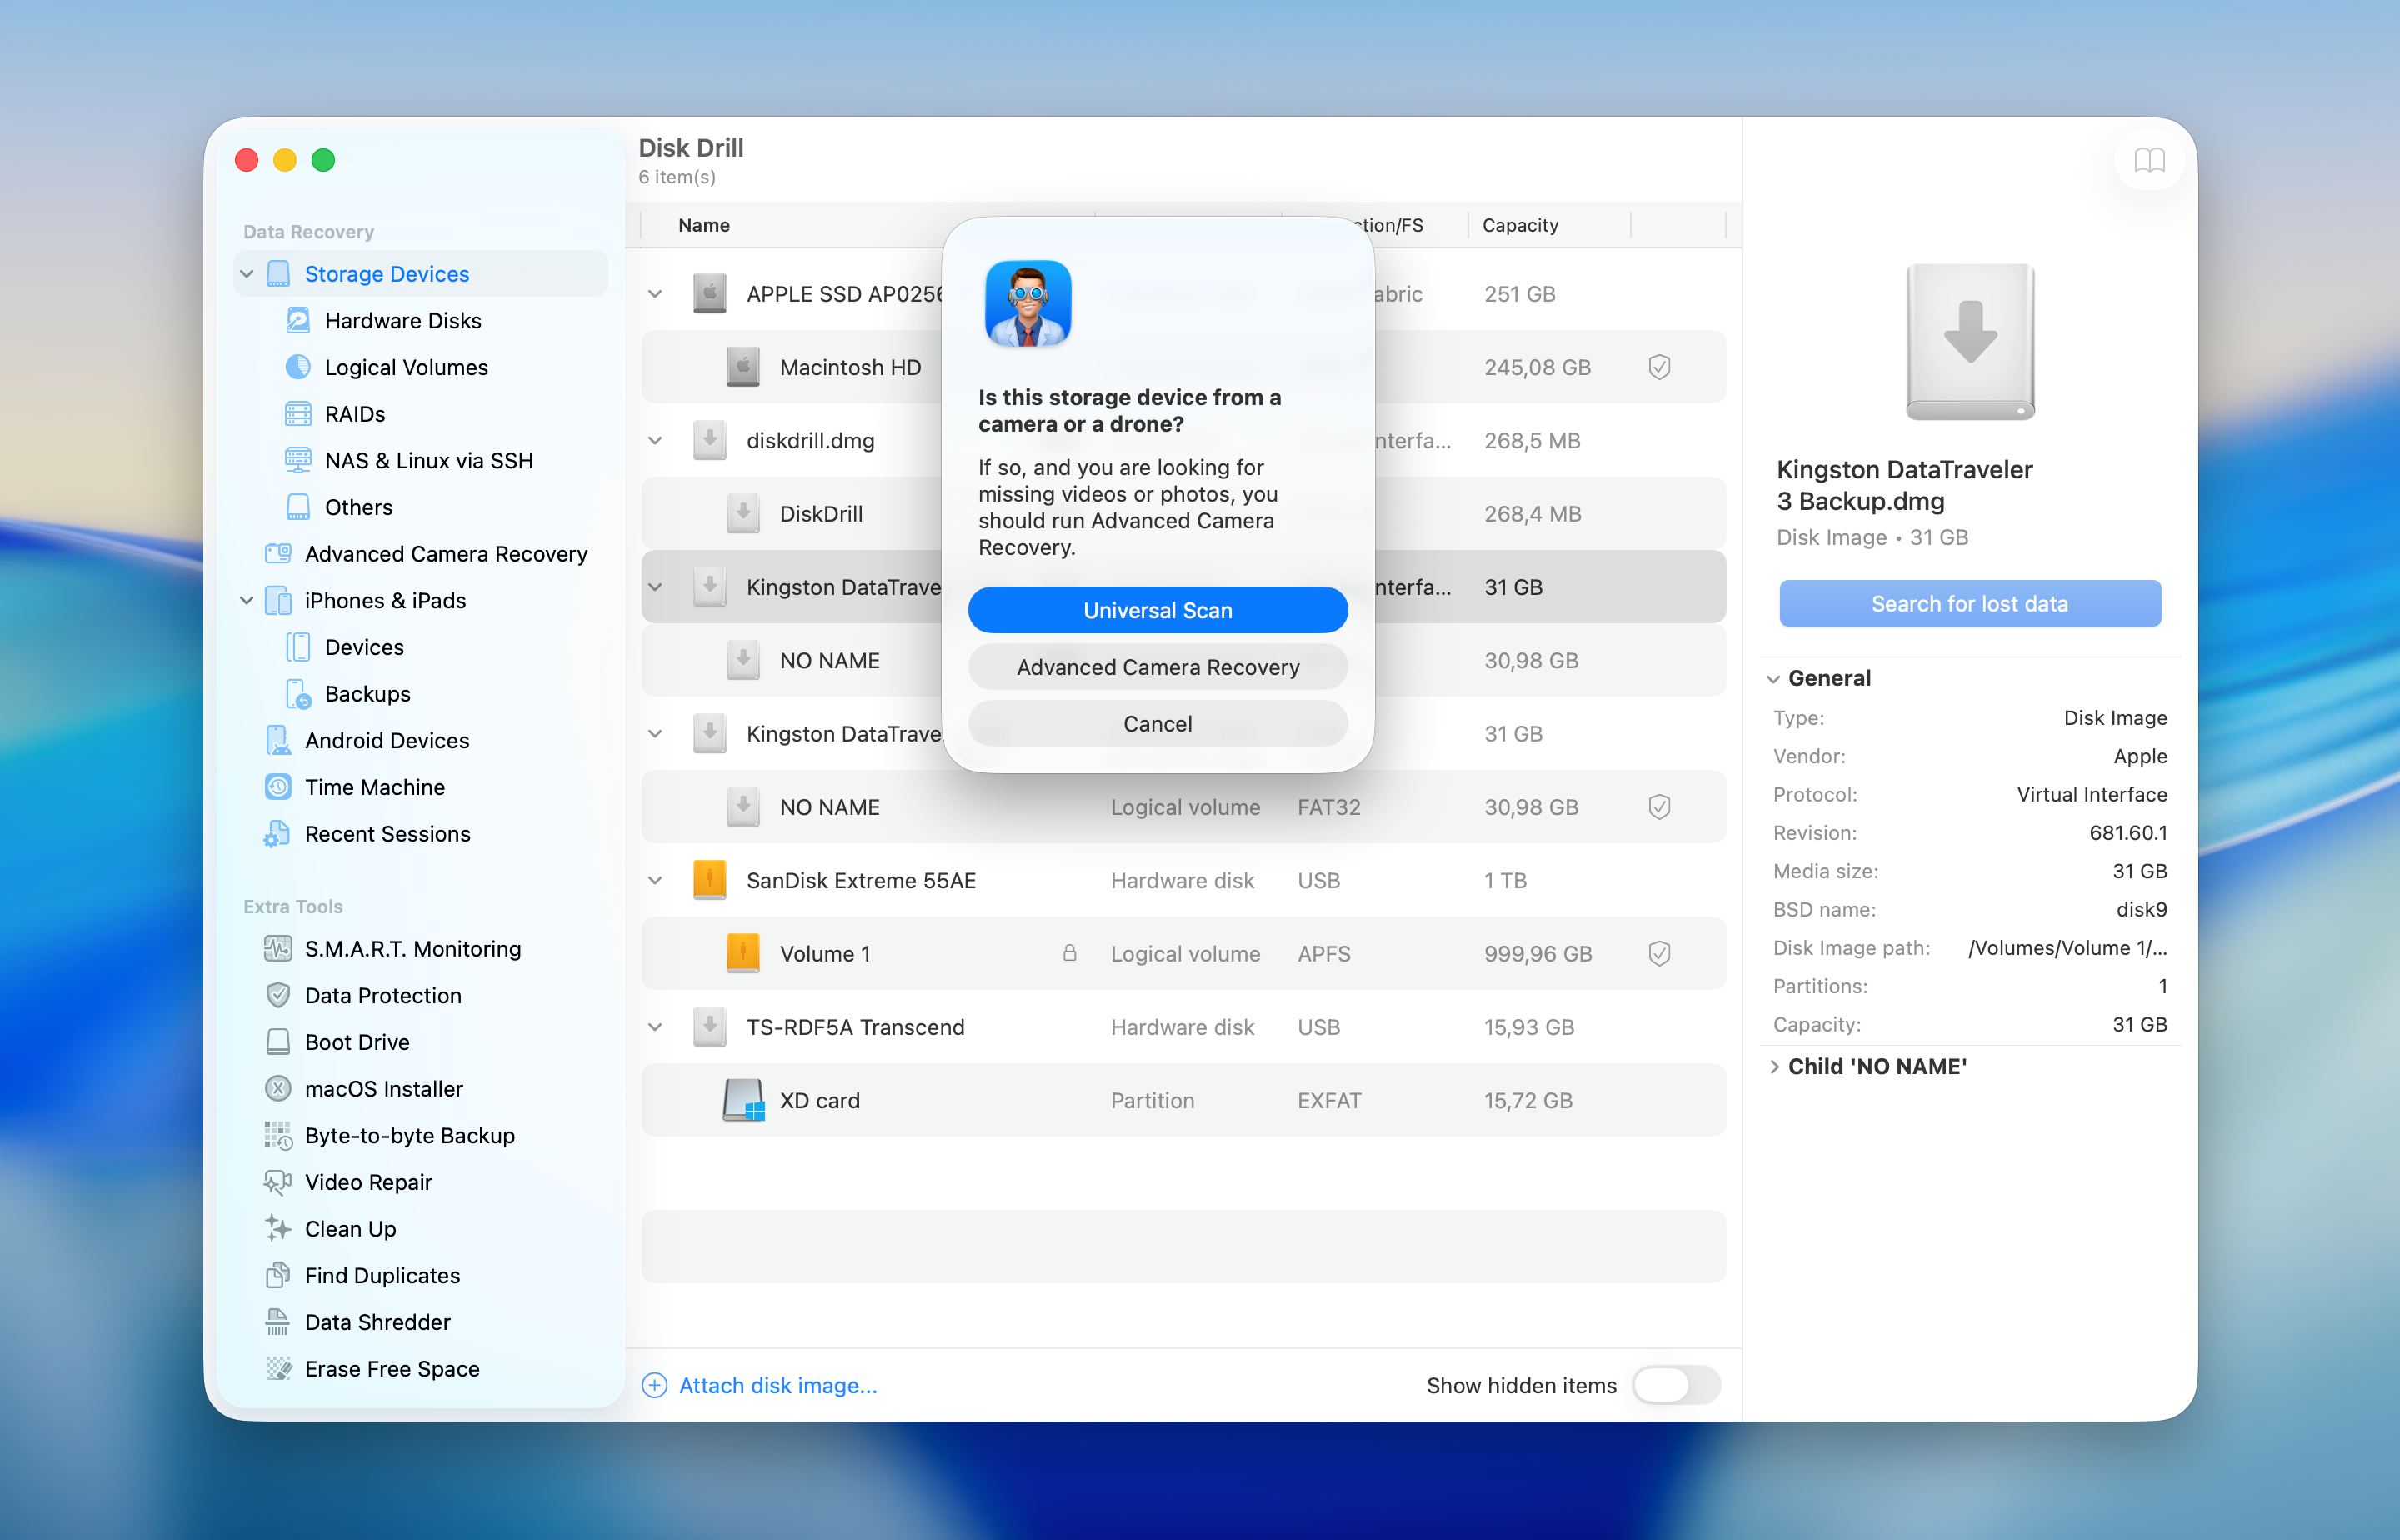The height and width of the screenshot is (1540, 2400).
Task: Collapse the SanDisk Extreme 55AE row
Action: click(x=655, y=881)
